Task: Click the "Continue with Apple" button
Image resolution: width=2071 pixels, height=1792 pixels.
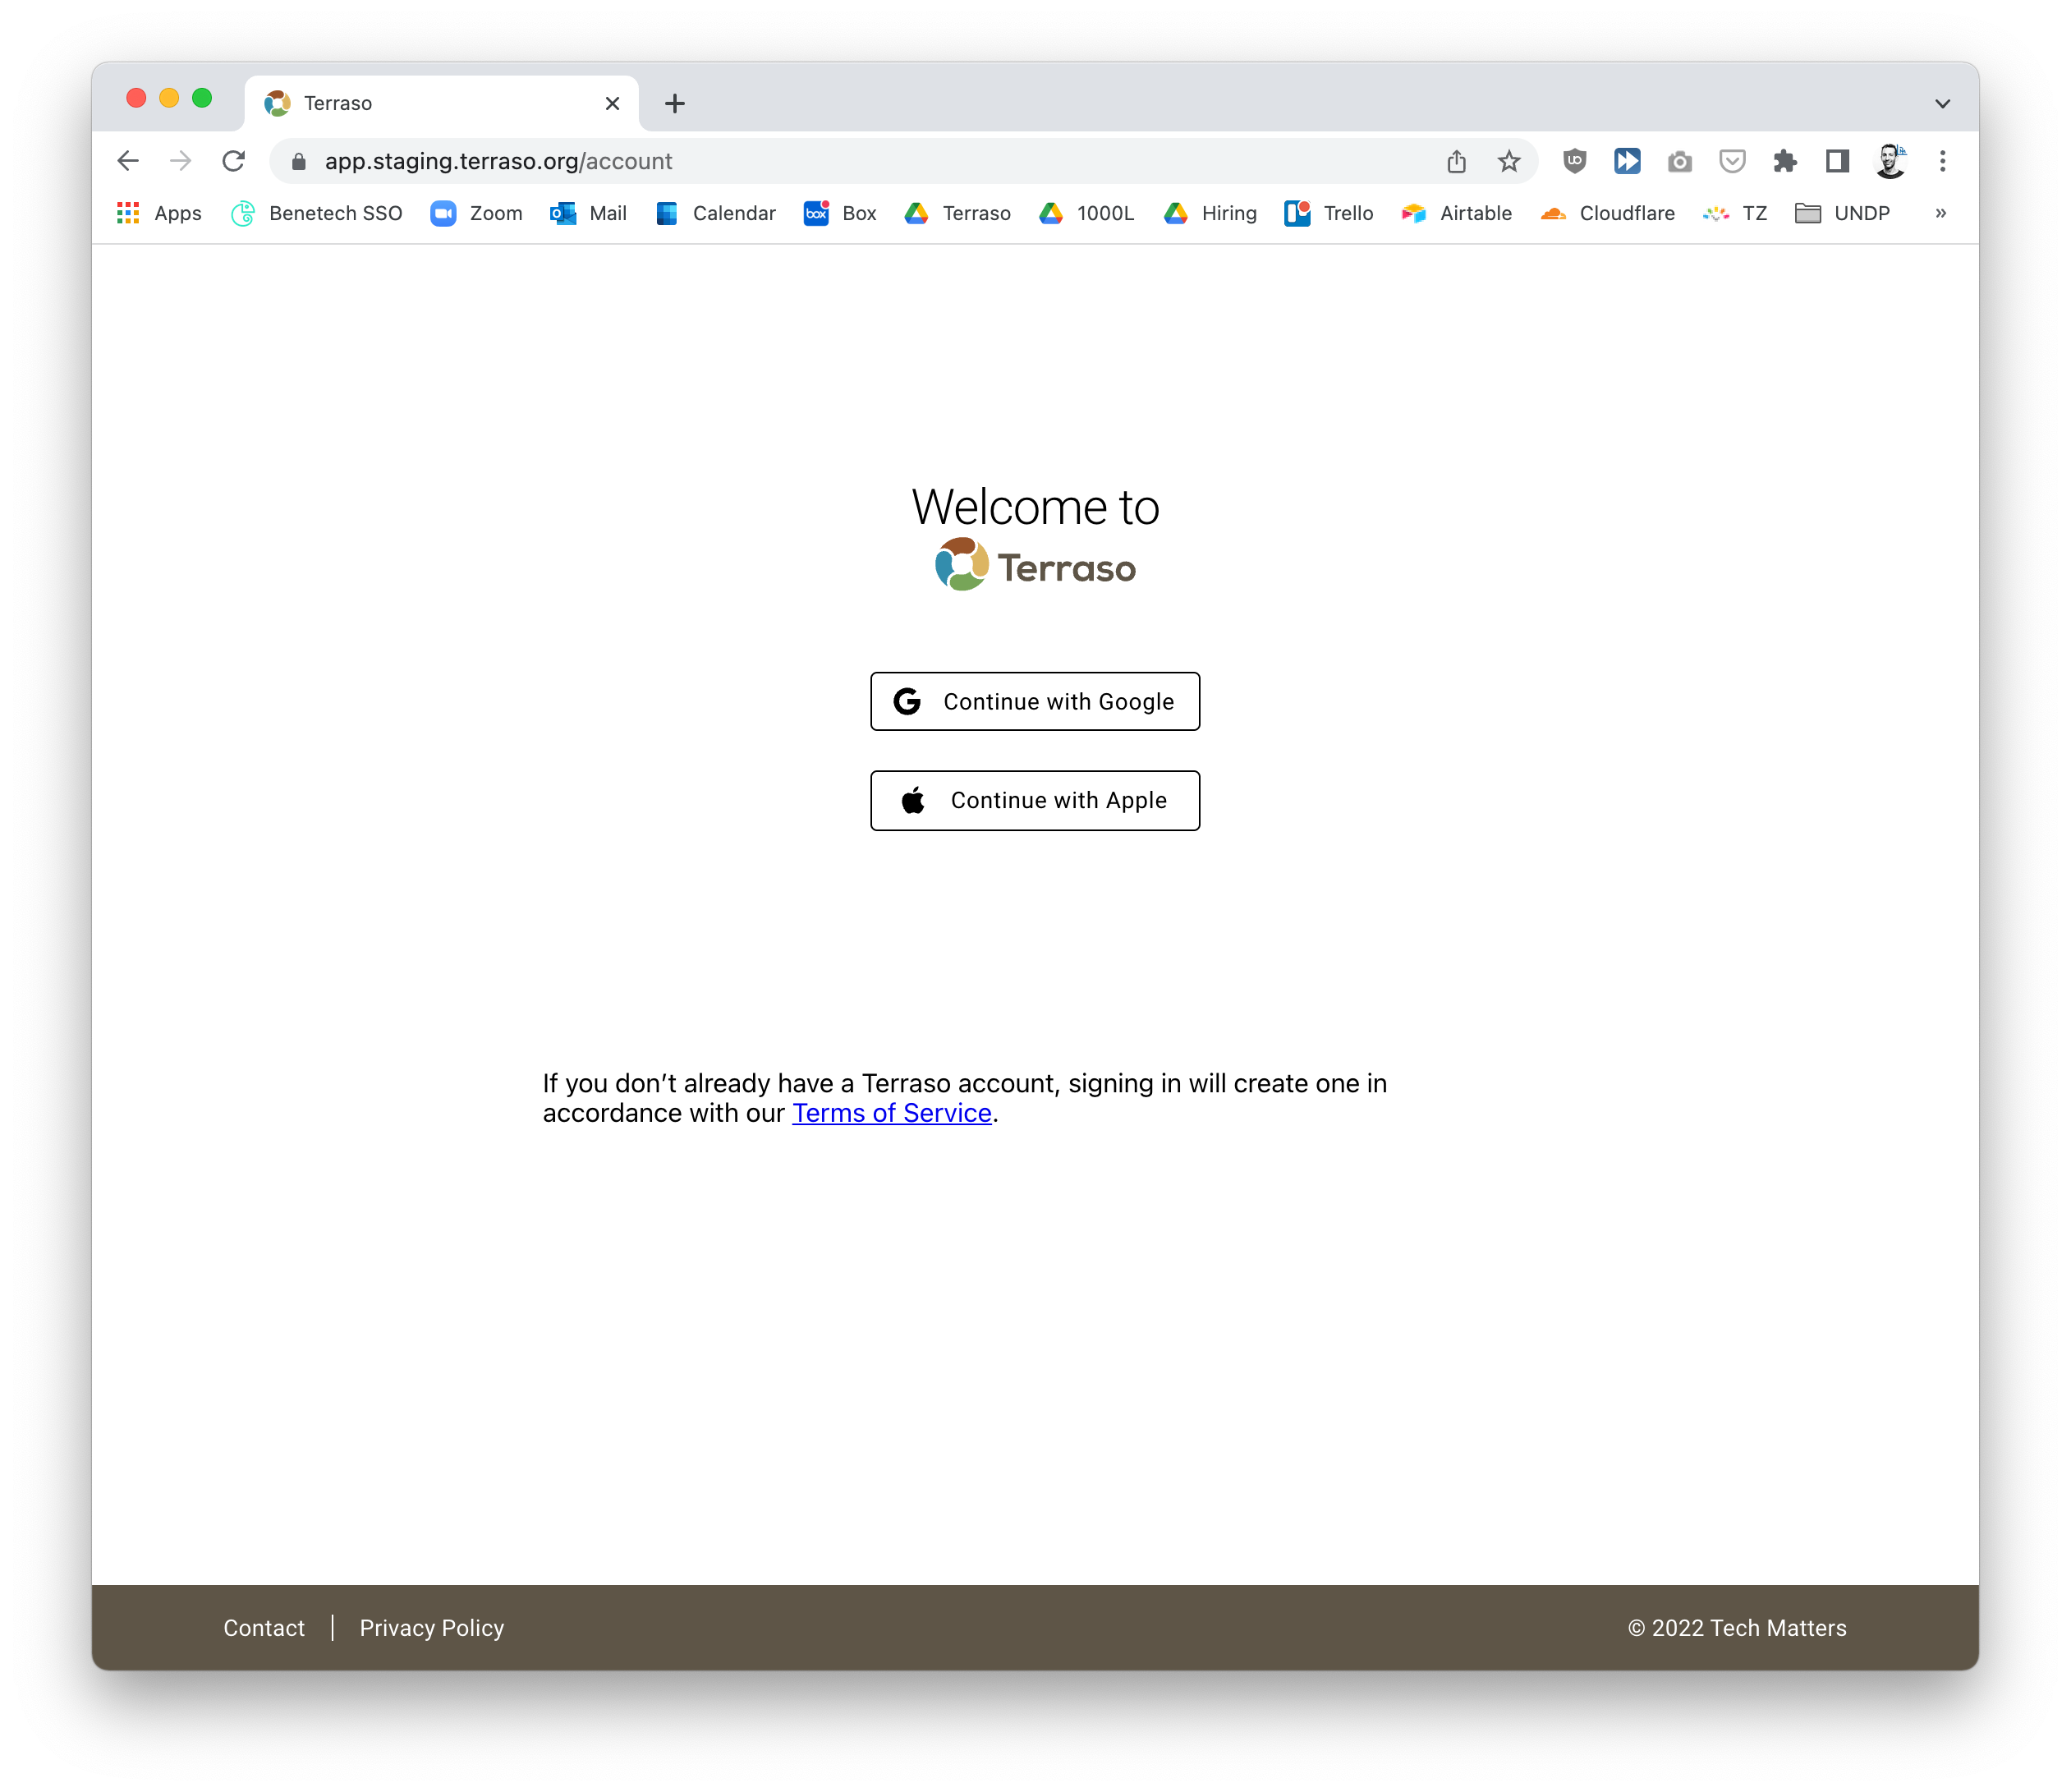Action: coord(1034,800)
